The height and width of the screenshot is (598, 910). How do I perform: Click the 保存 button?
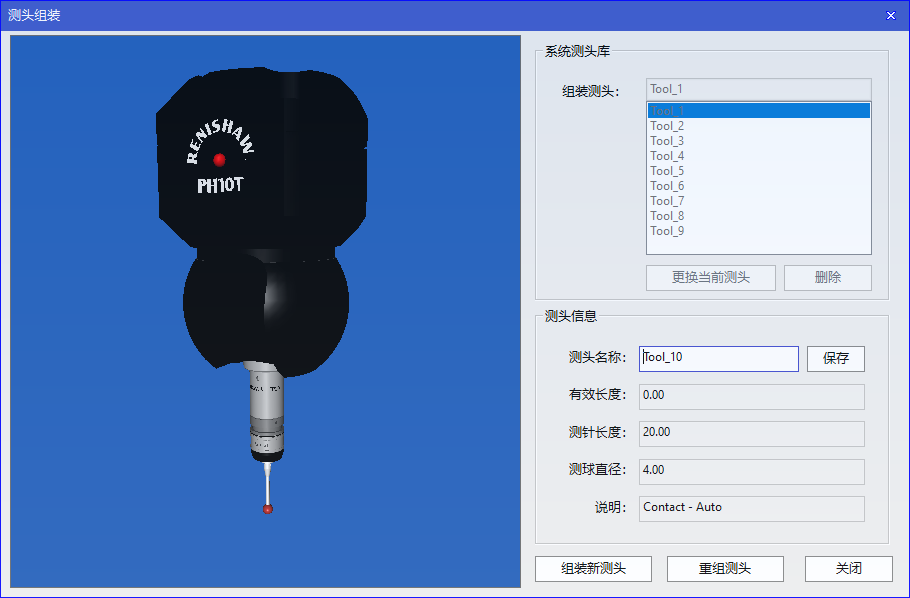pyautogui.click(x=836, y=358)
